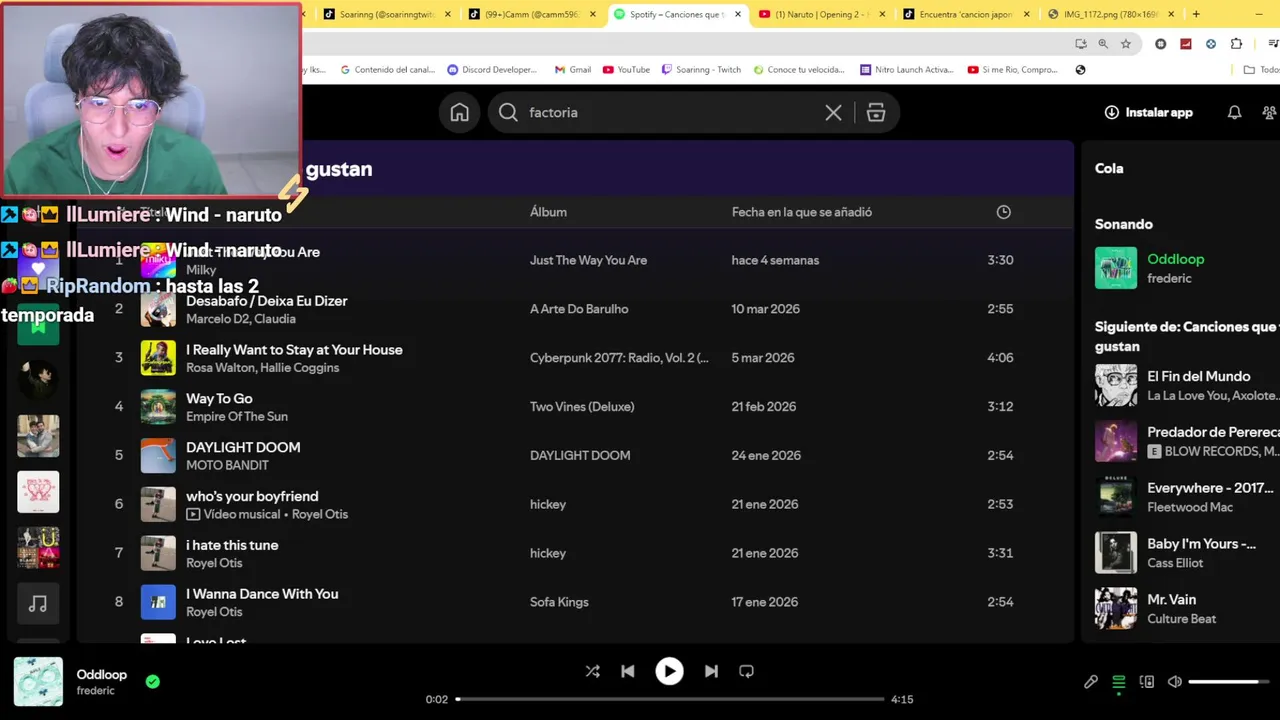1280x720 pixels.
Task: Select the DAYLIGHT DOOM track title
Action: click(x=243, y=448)
